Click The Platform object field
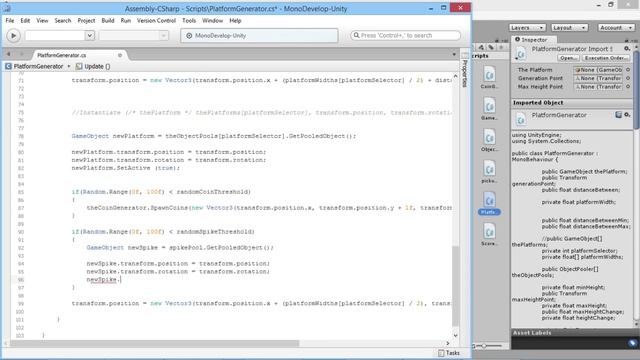 point(598,70)
